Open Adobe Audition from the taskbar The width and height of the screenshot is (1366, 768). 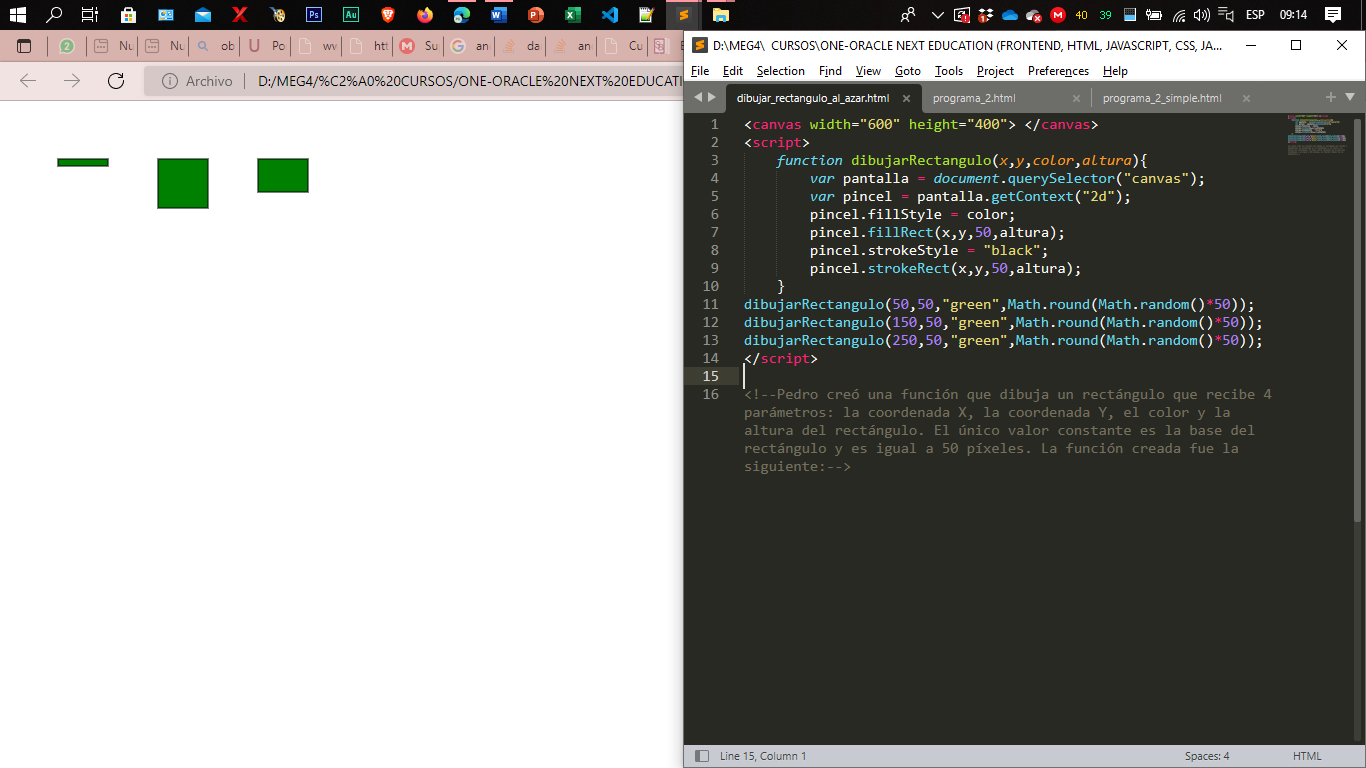coord(351,15)
